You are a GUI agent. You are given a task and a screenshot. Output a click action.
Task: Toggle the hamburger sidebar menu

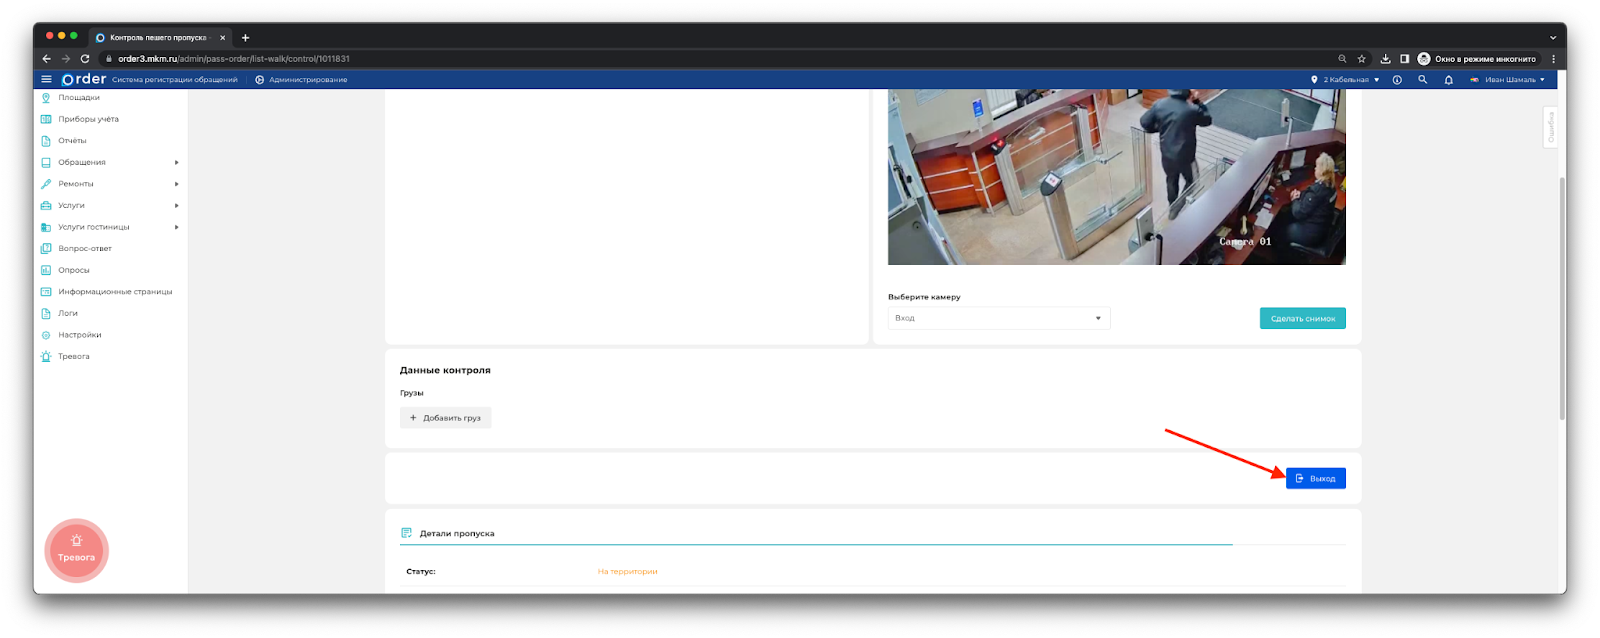[46, 79]
